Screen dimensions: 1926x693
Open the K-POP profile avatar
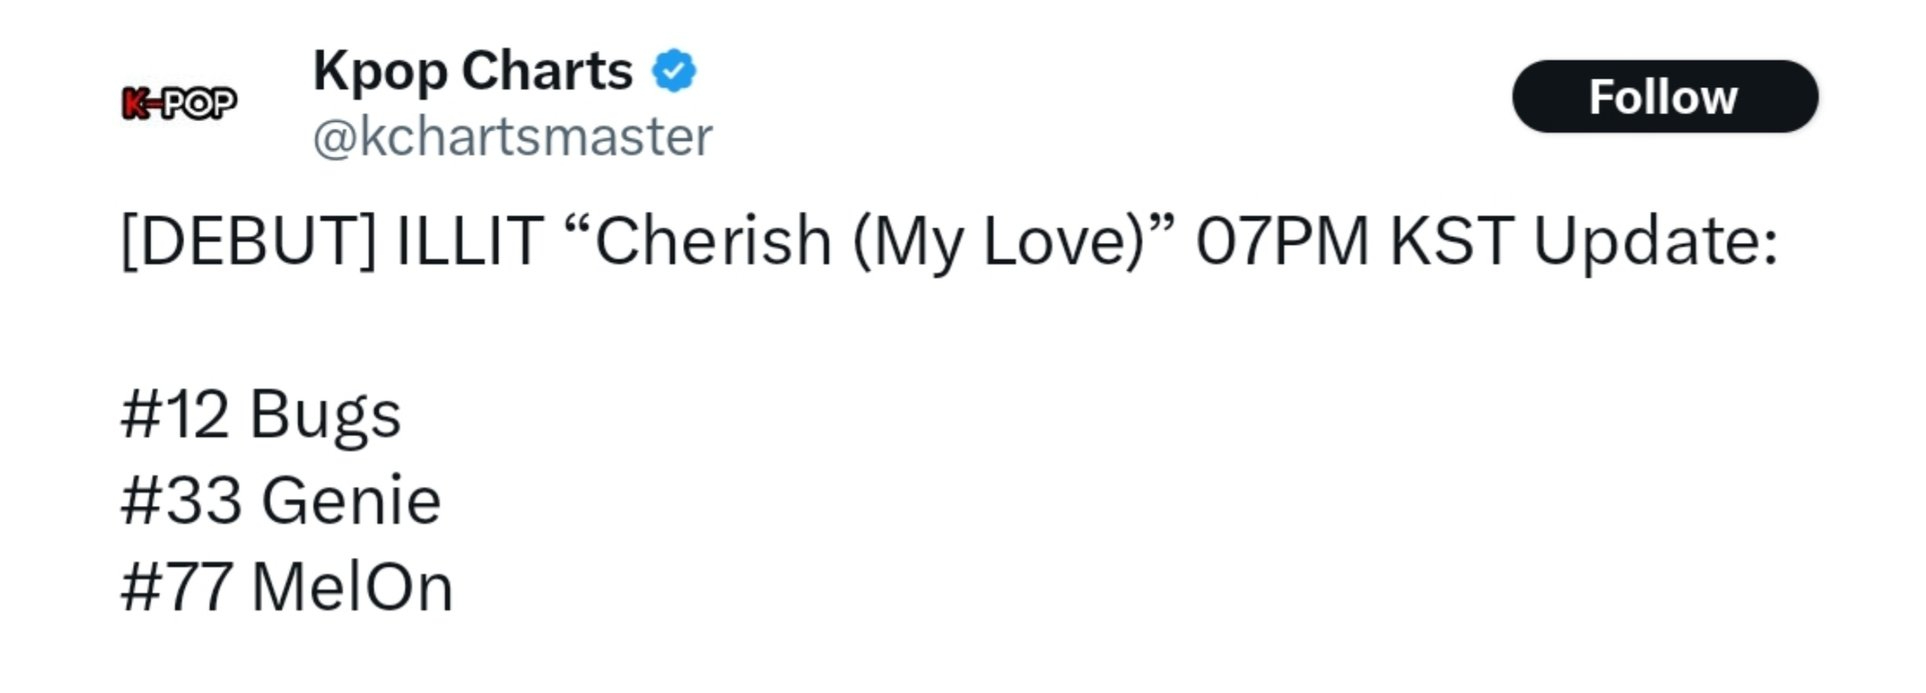[x=179, y=103]
